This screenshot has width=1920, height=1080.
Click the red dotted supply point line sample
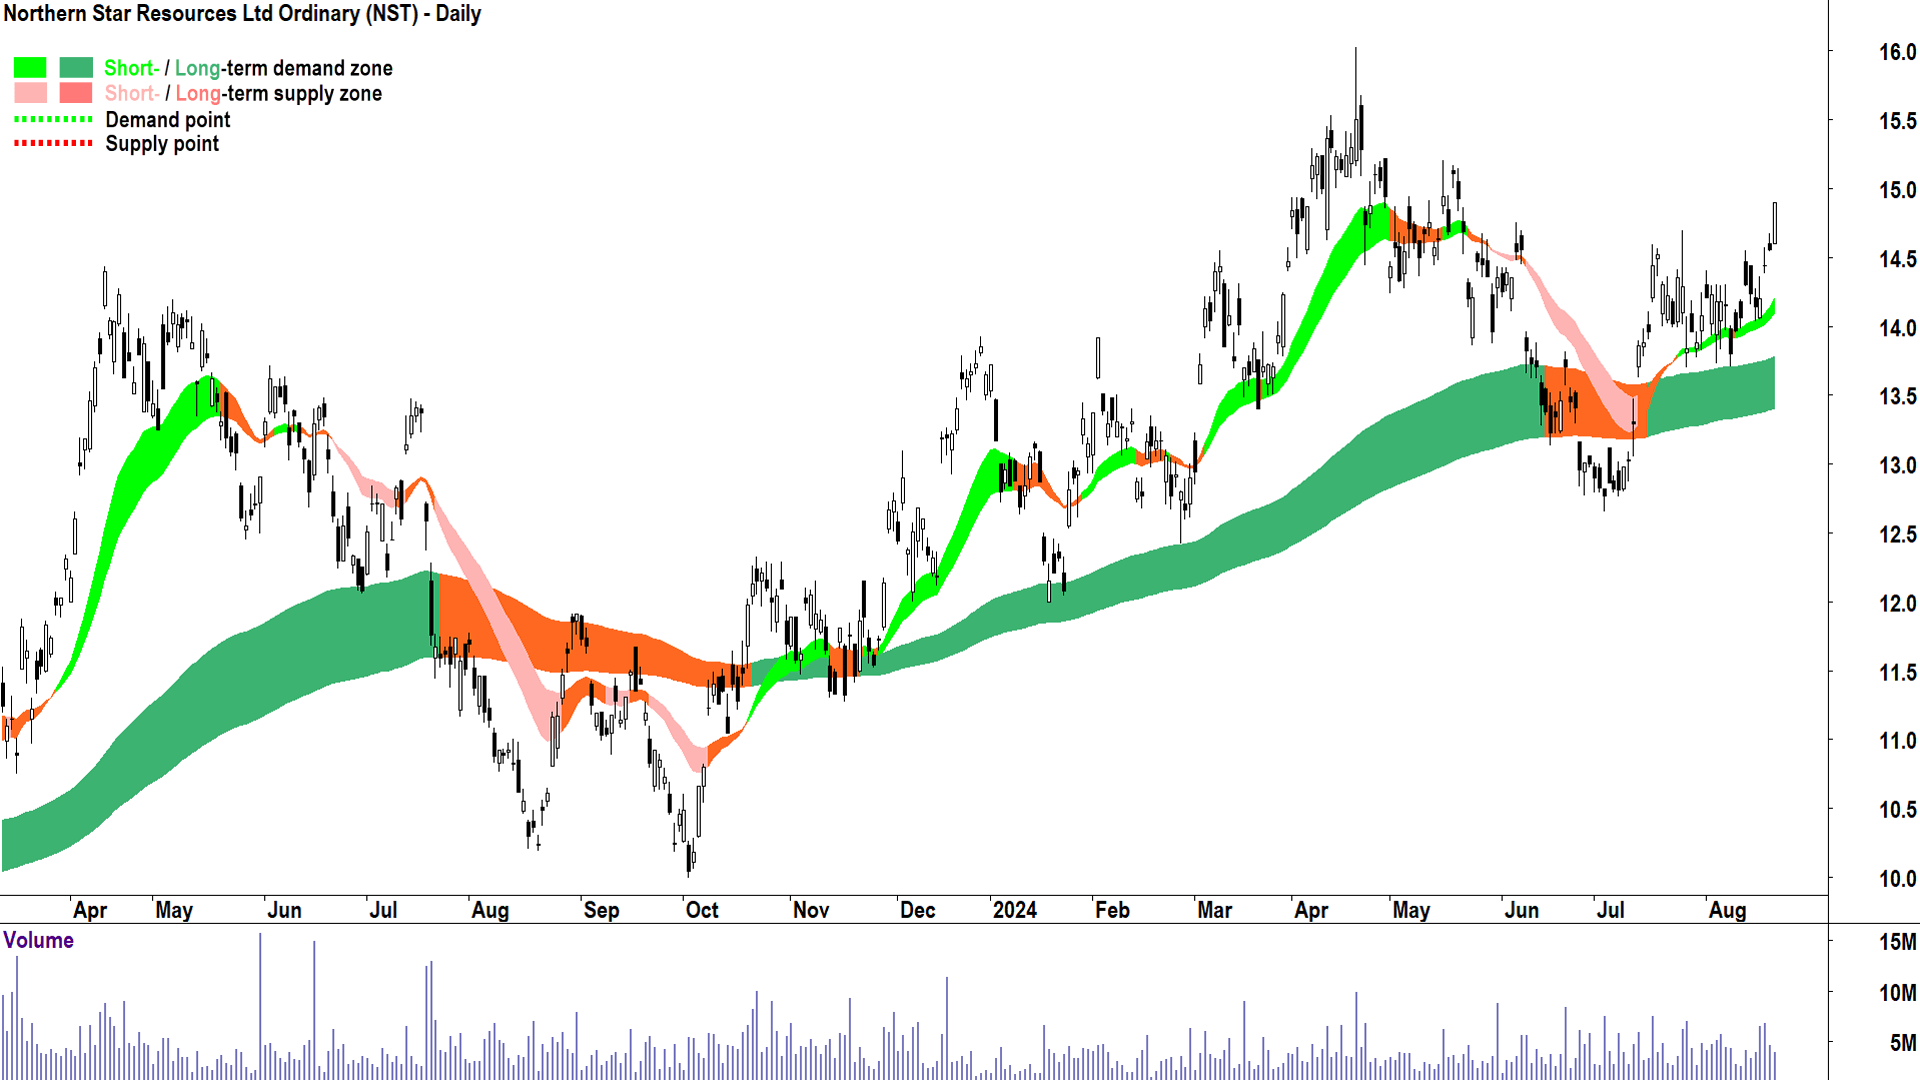(x=53, y=144)
